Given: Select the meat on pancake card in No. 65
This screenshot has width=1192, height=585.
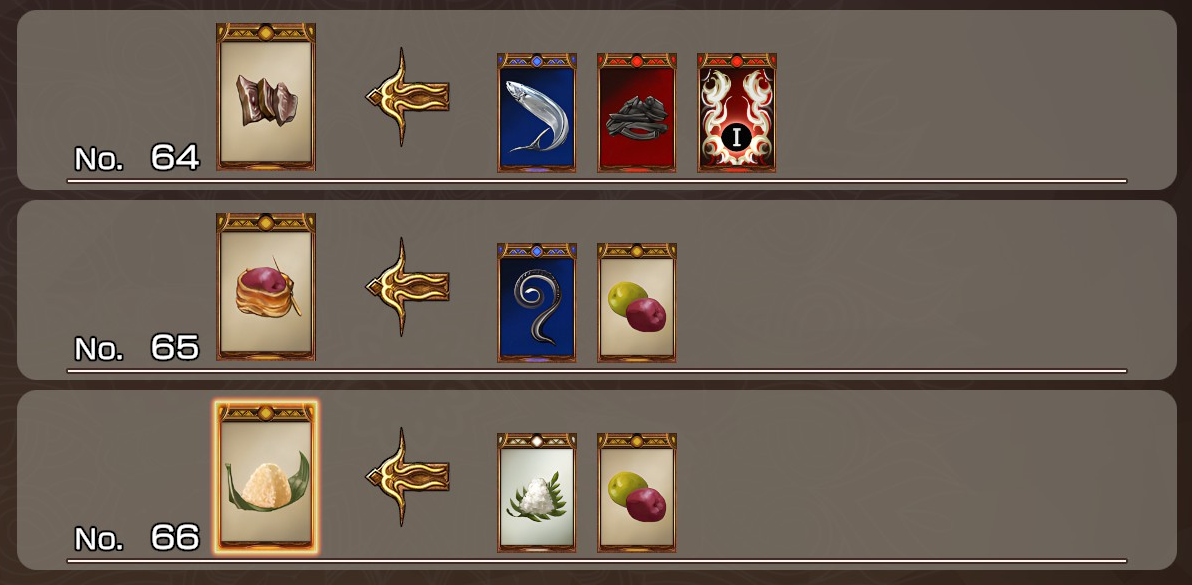Looking at the screenshot, I should [x=266, y=286].
